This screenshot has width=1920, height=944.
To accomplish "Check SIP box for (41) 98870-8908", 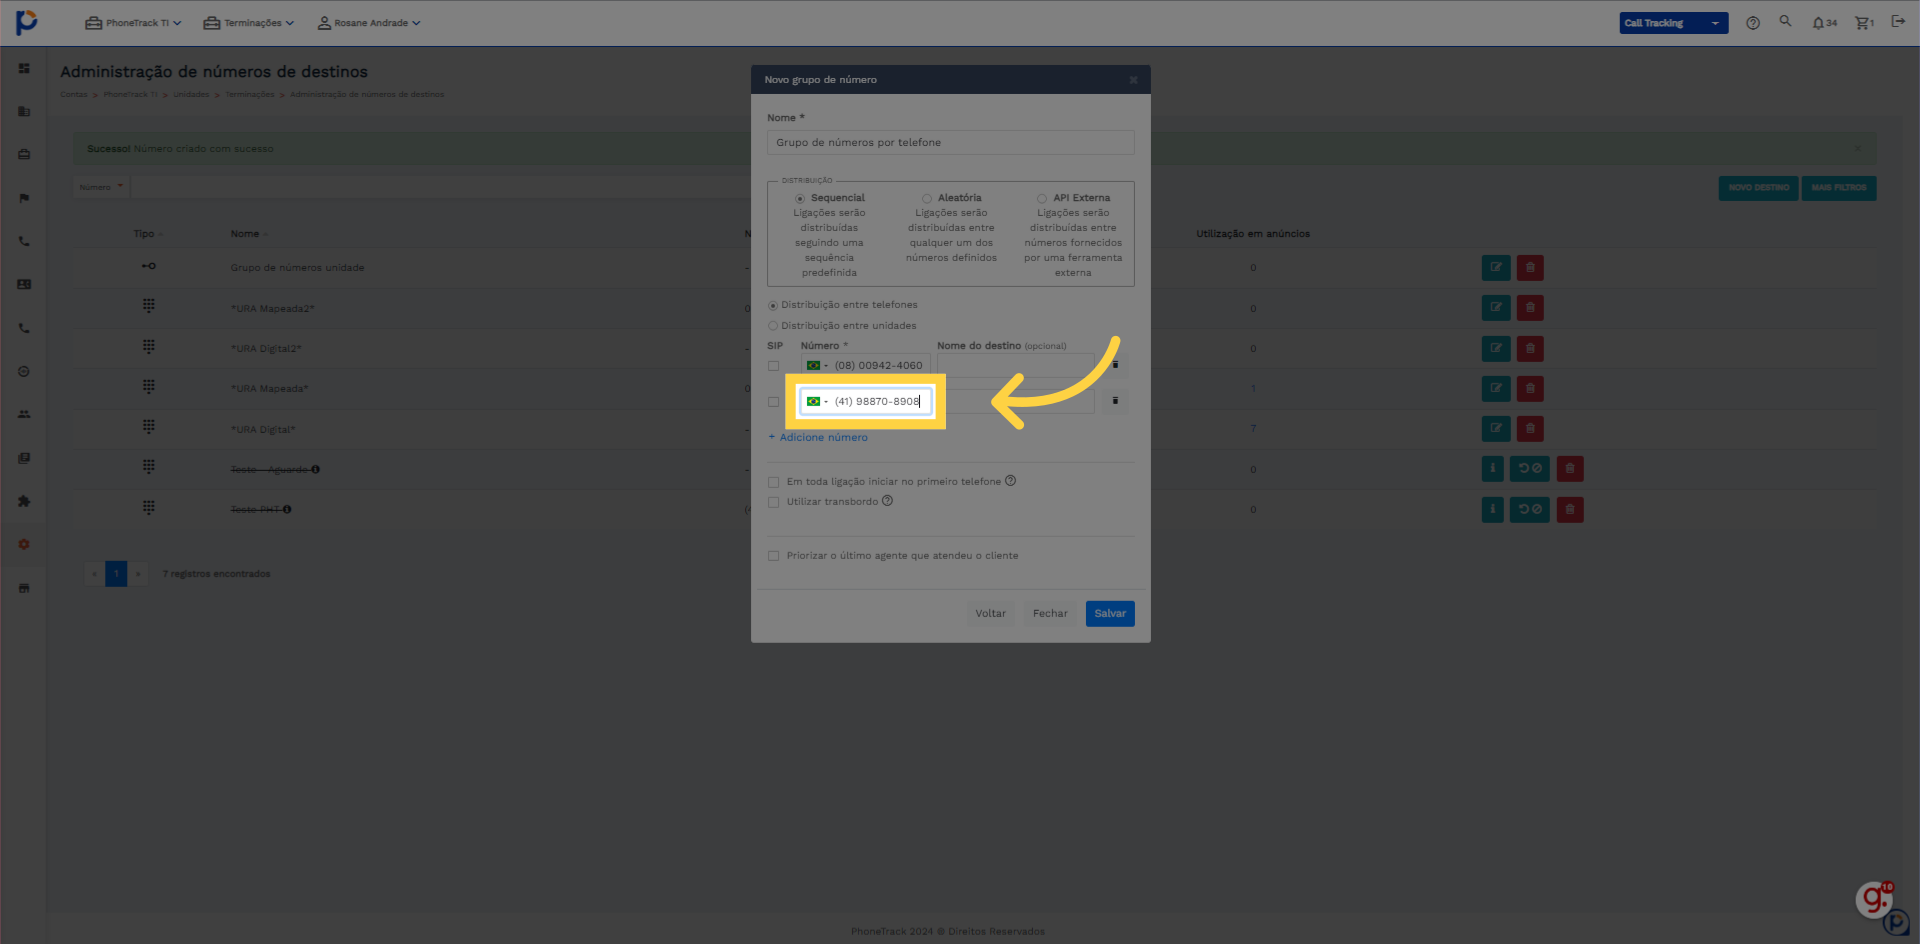I will (773, 402).
